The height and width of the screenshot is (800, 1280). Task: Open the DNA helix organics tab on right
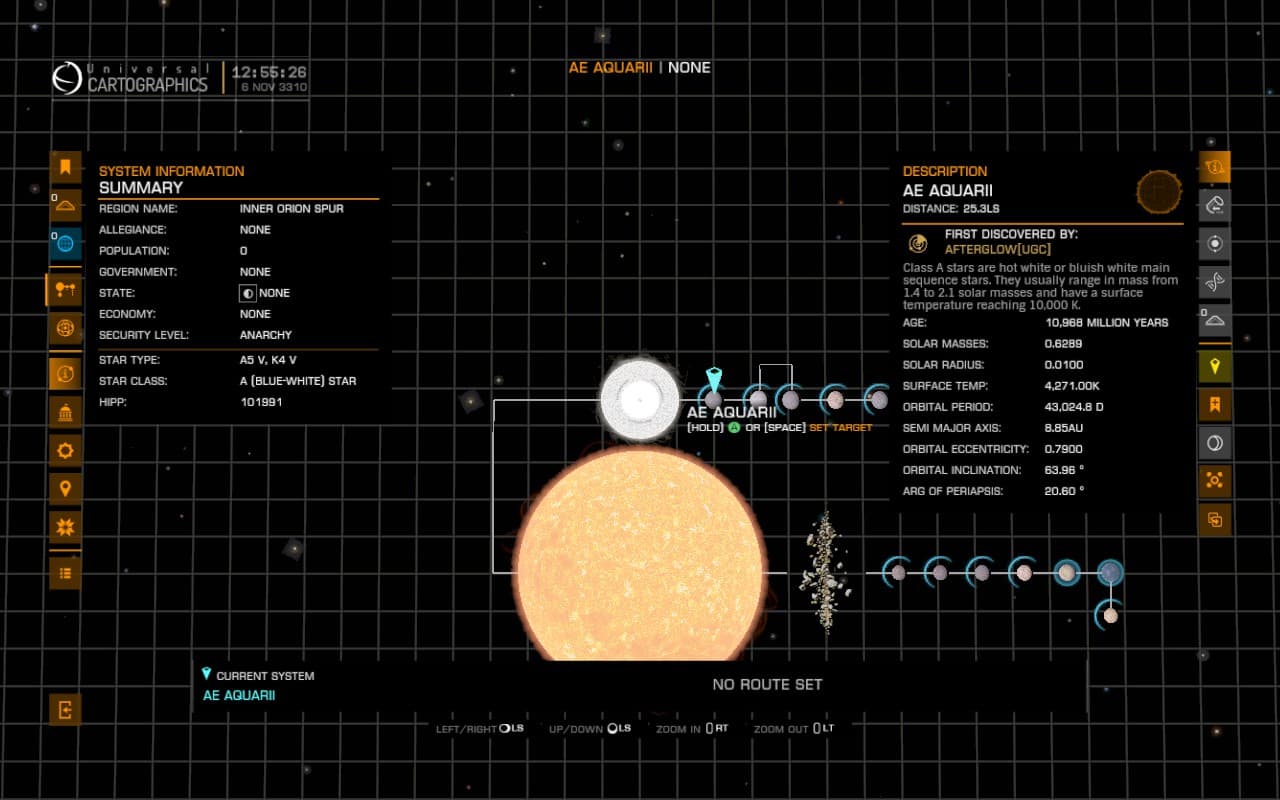1215,282
